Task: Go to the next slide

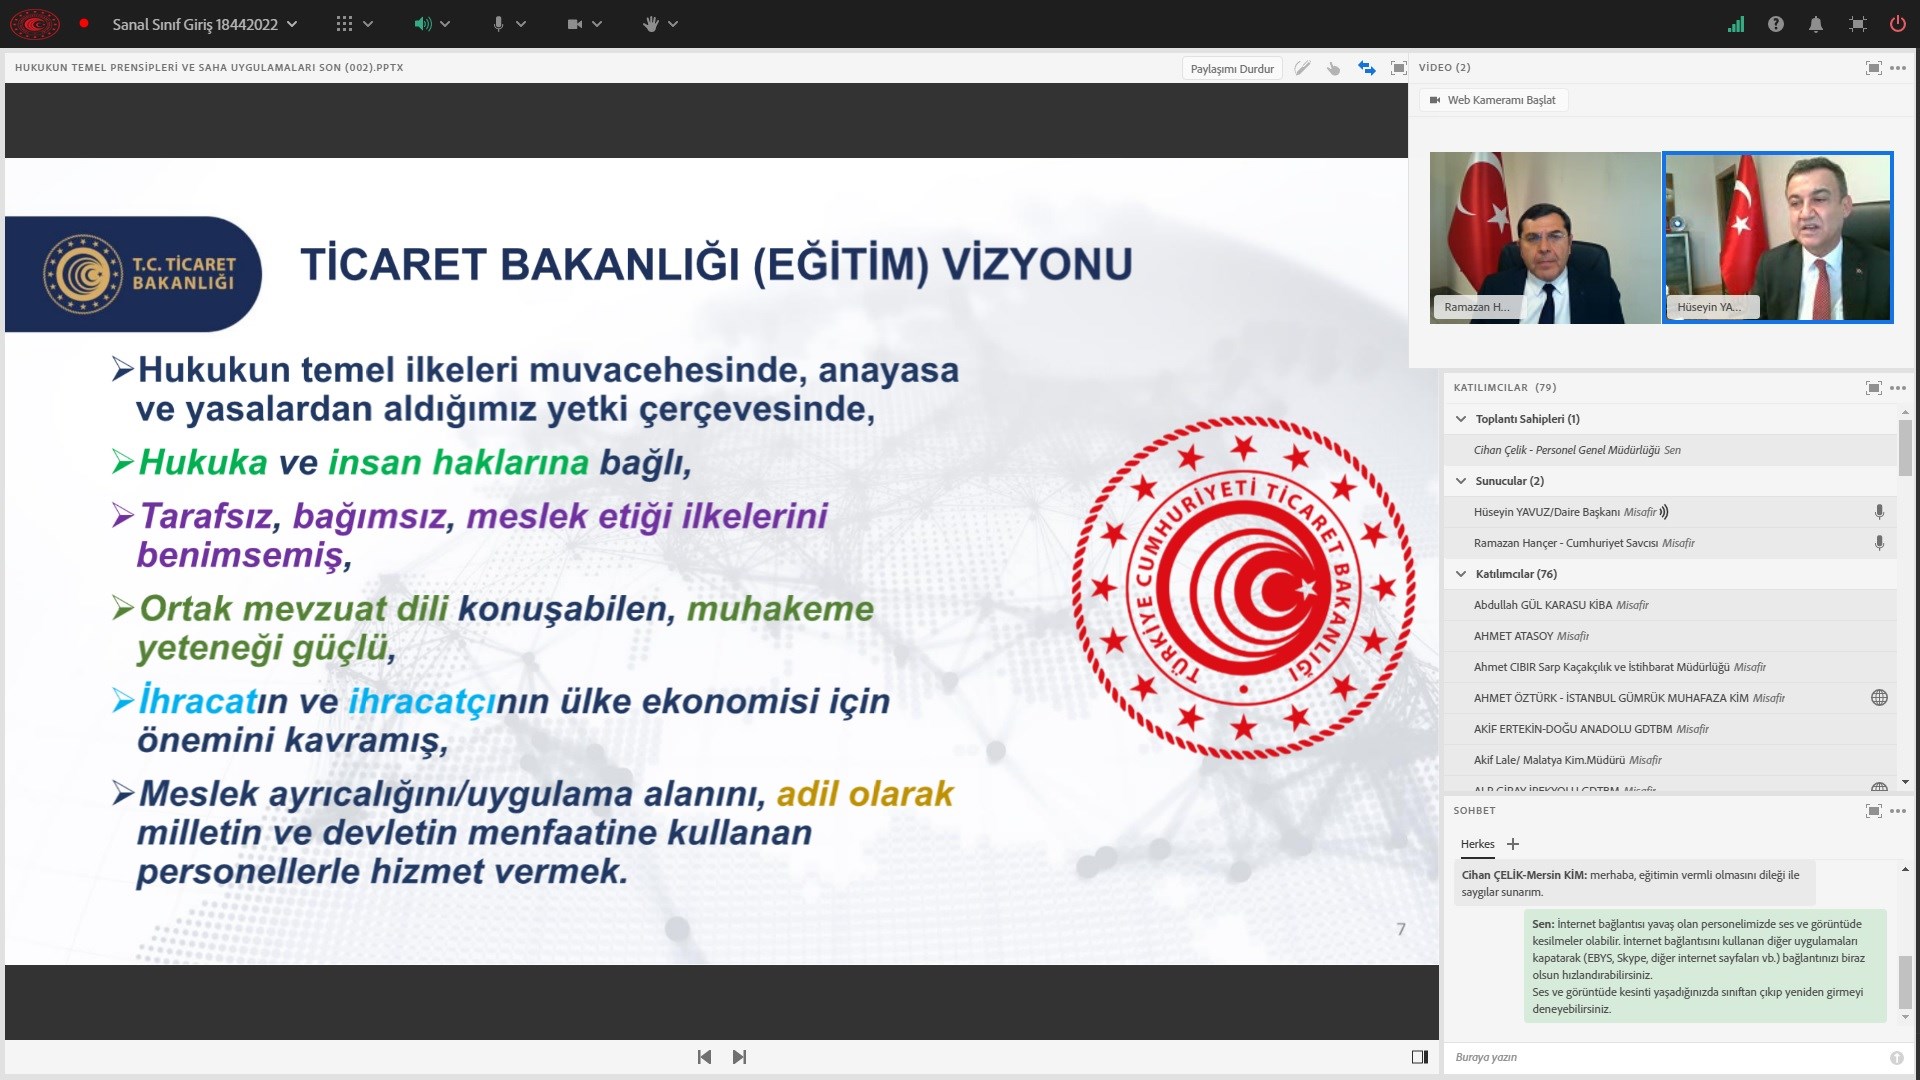Action: (x=739, y=1057)
